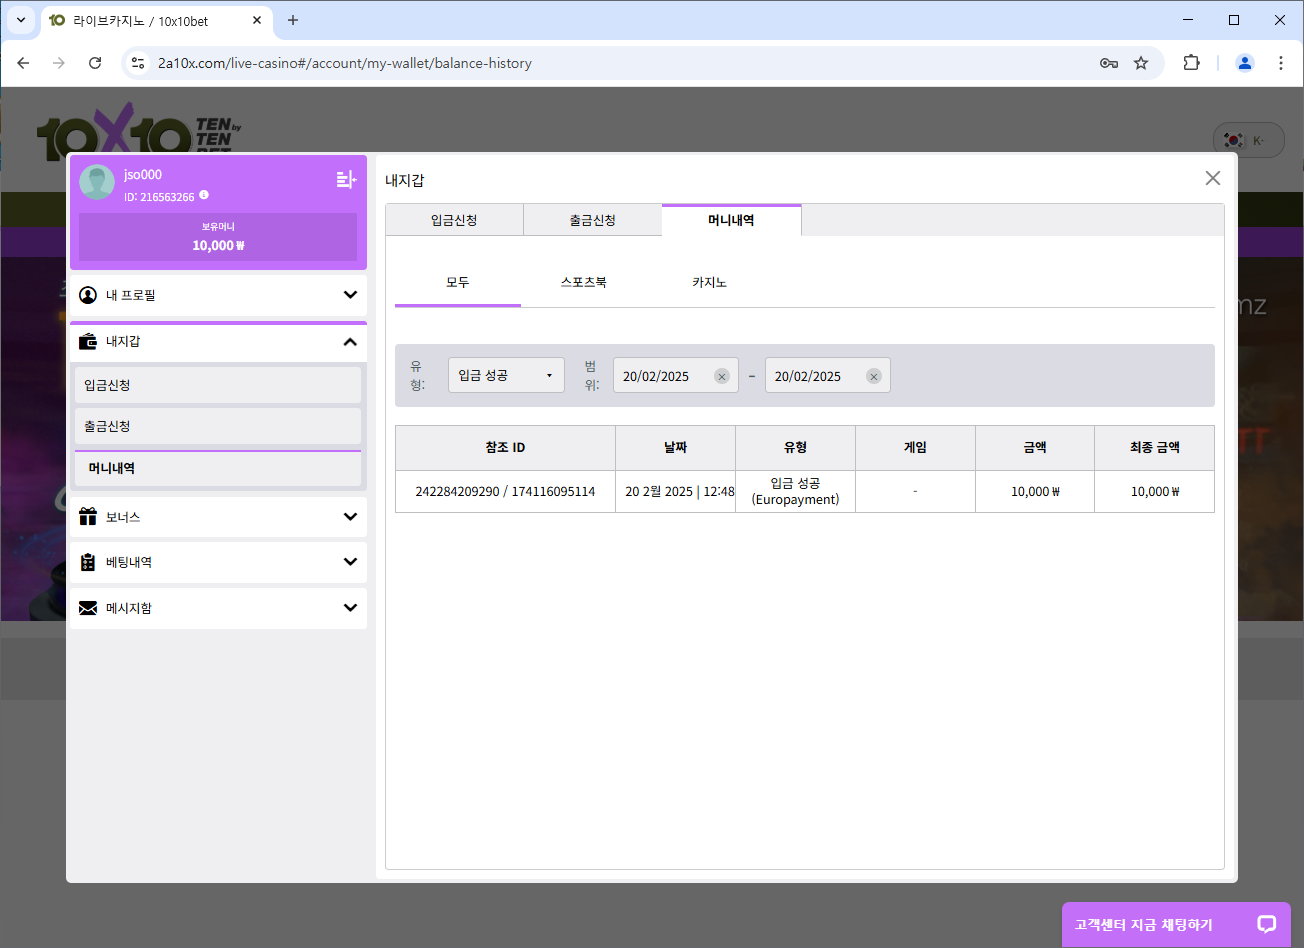This screenshot has height=948, width=1304.
Task: Bookmark this page with the star icon
Action: click(1141, 63)
